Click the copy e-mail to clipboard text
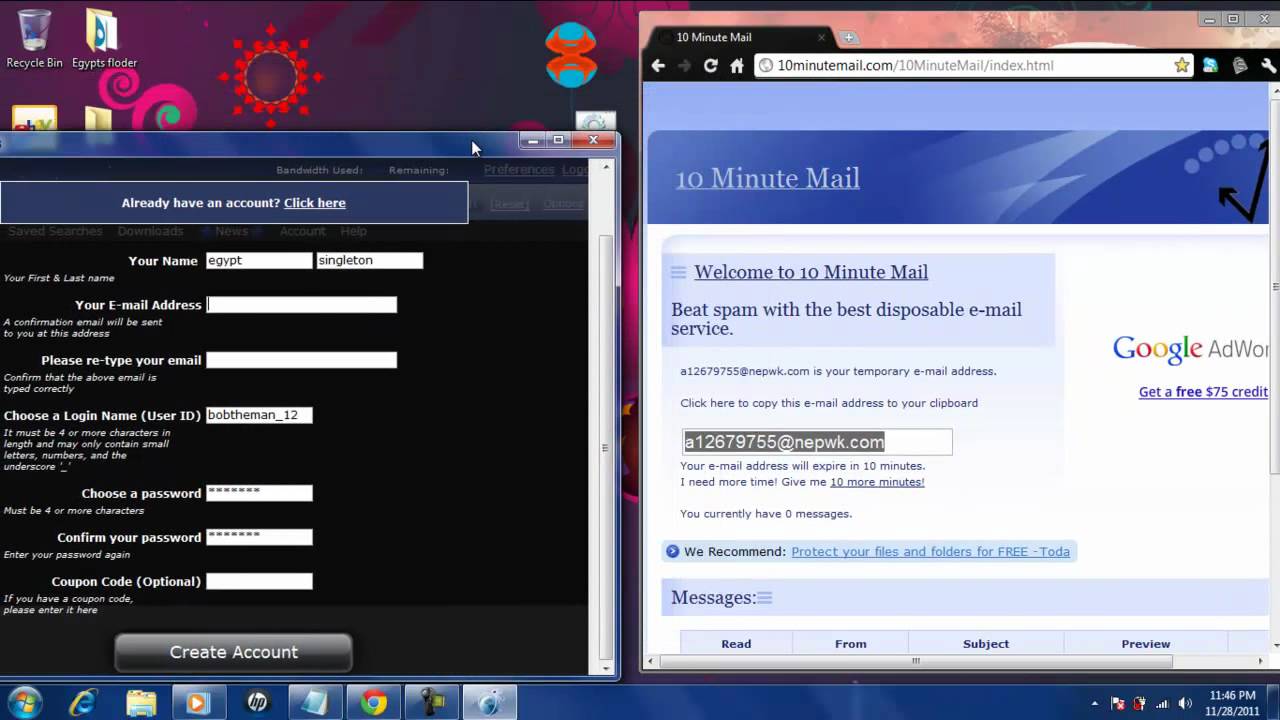The width and height of the screenshot is (1280, 720). (x=829, y=403)
